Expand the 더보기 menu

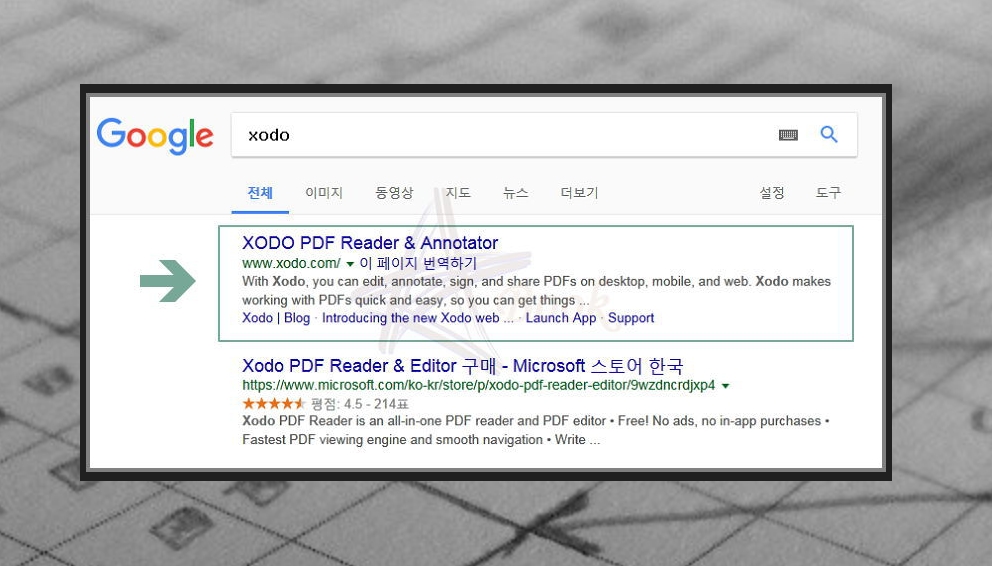pos(579,193)
